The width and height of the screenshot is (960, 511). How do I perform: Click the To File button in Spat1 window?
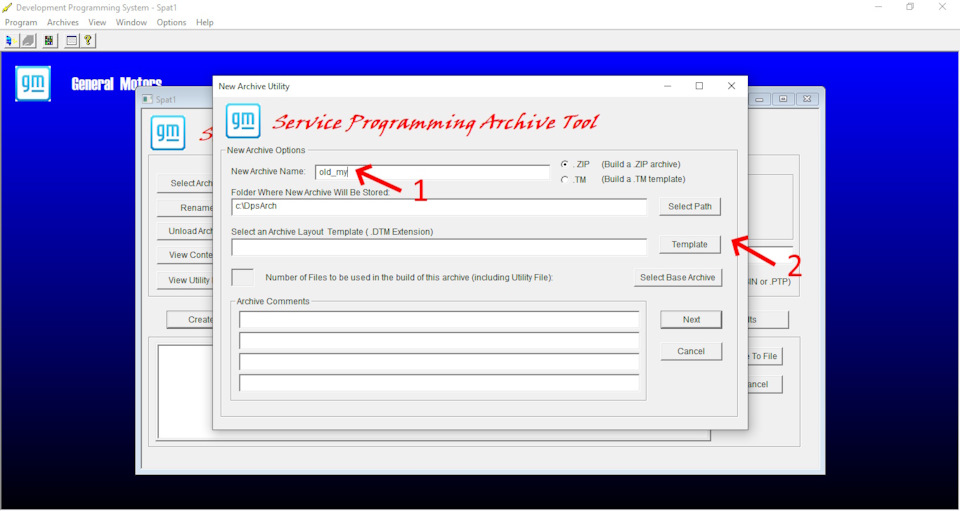tap(765, 356)
